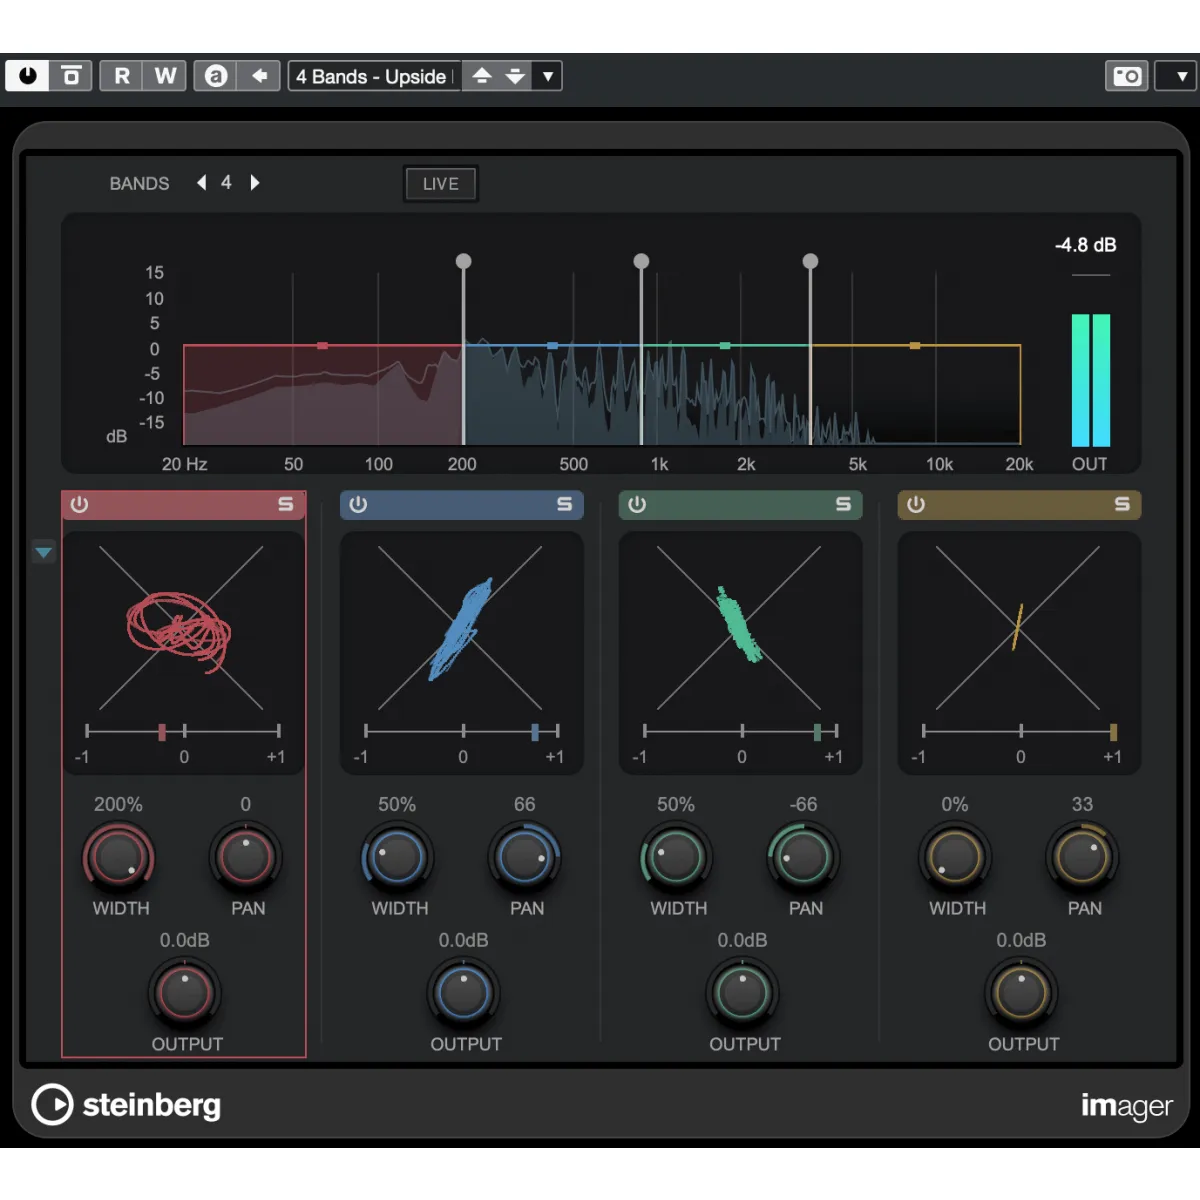This screenshot has width=1200, height=1200.
Task: Load the previous preset with up arrow
Action: [x=482, y=76]
